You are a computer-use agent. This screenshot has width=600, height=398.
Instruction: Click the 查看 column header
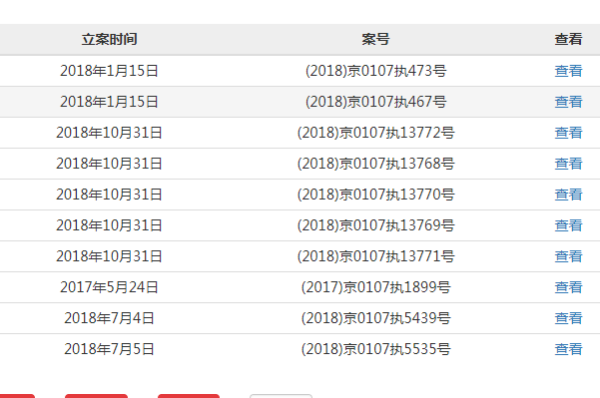(569, 39)
